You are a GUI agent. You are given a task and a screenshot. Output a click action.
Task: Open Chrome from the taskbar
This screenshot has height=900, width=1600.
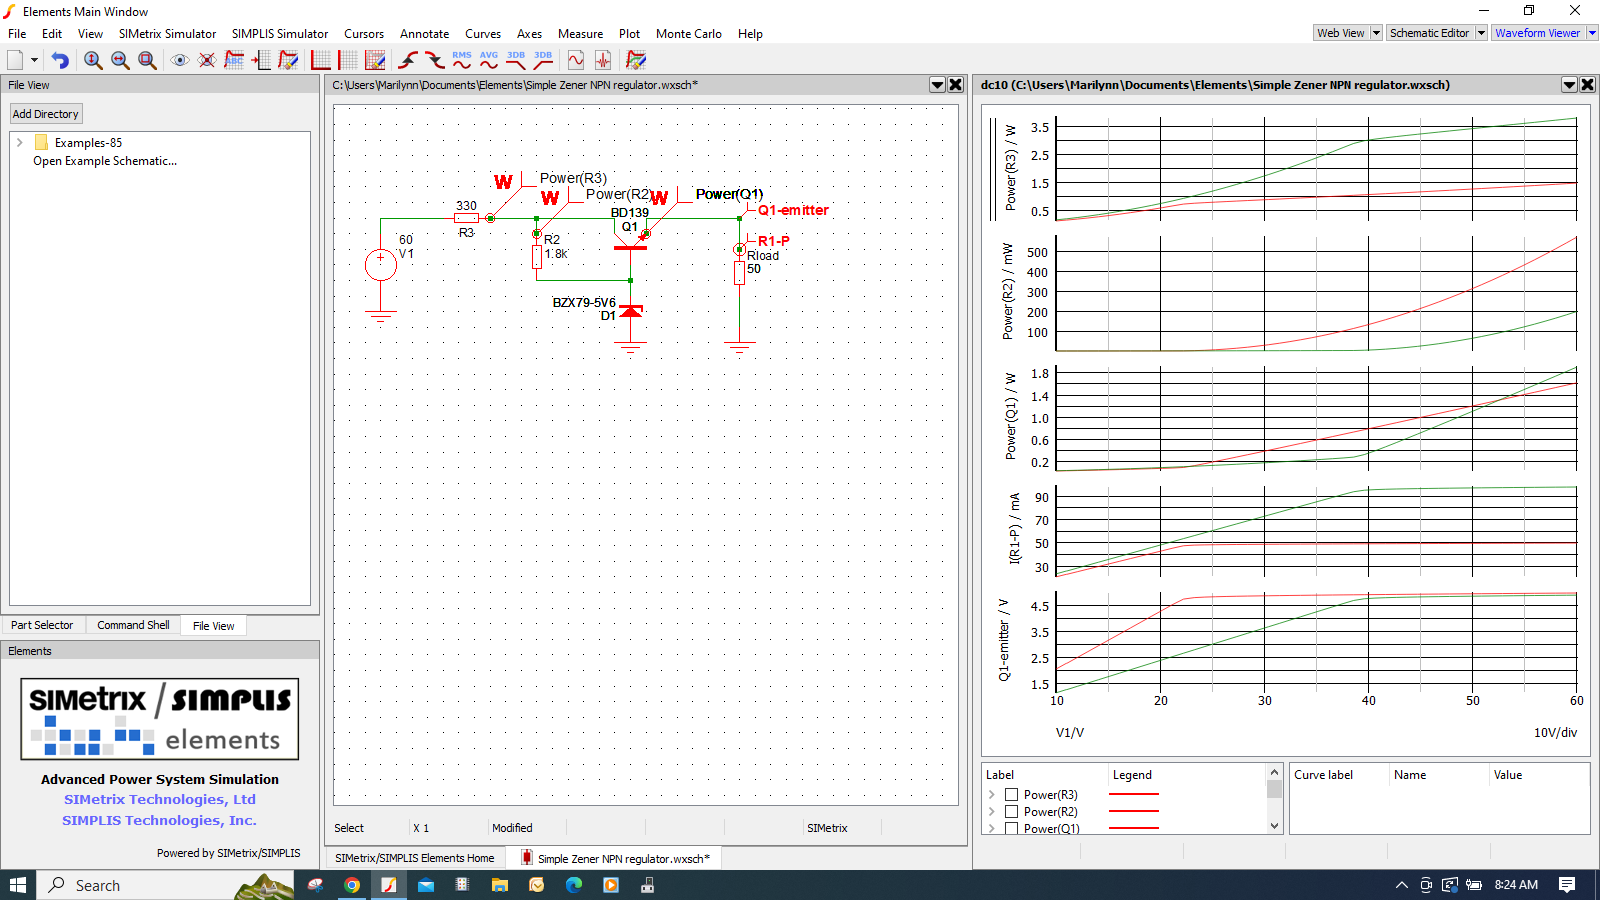pyautogui.click(x=352, y=885)
